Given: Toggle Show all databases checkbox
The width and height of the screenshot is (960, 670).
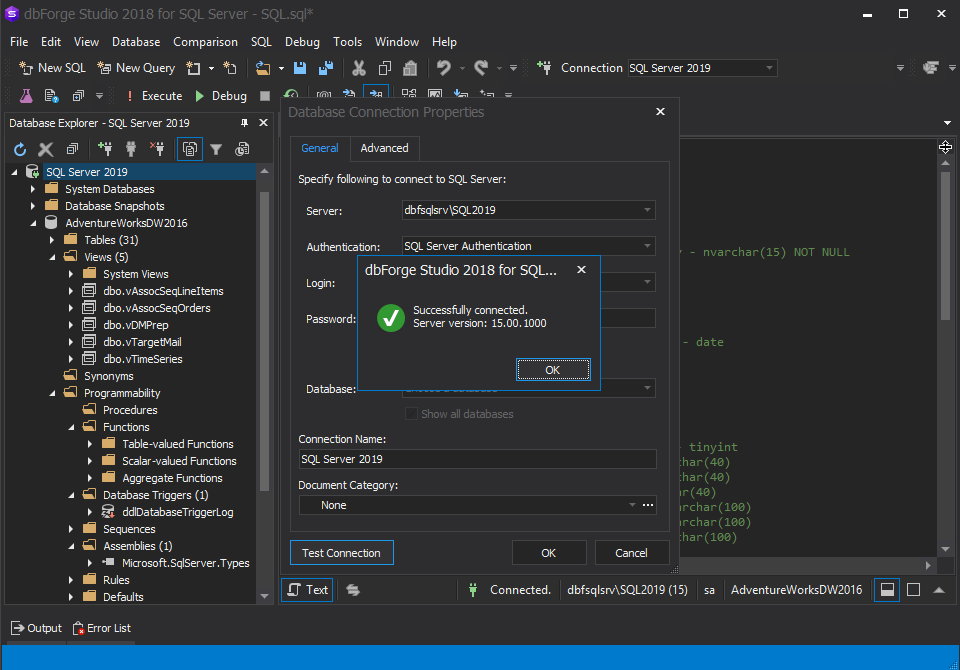Looking at the screenshot, I should 411,414.
